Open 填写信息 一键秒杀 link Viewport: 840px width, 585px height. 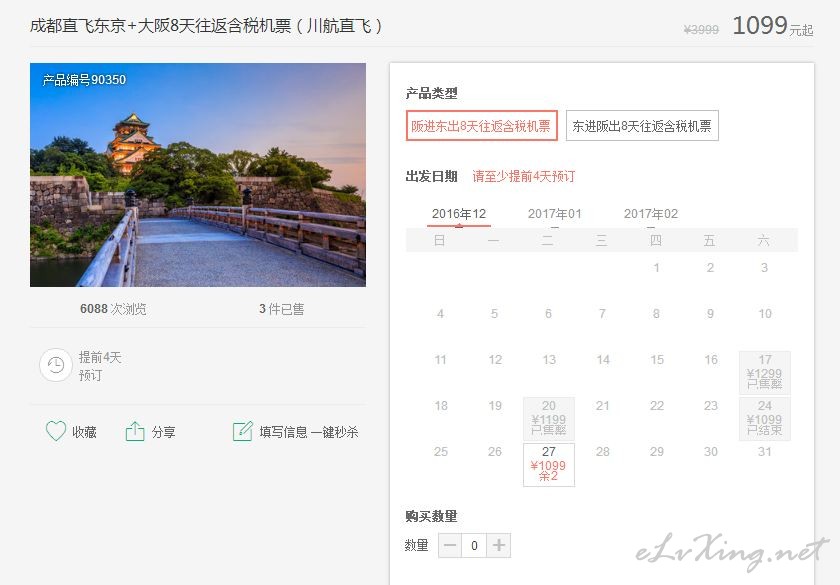coord(309,432)
